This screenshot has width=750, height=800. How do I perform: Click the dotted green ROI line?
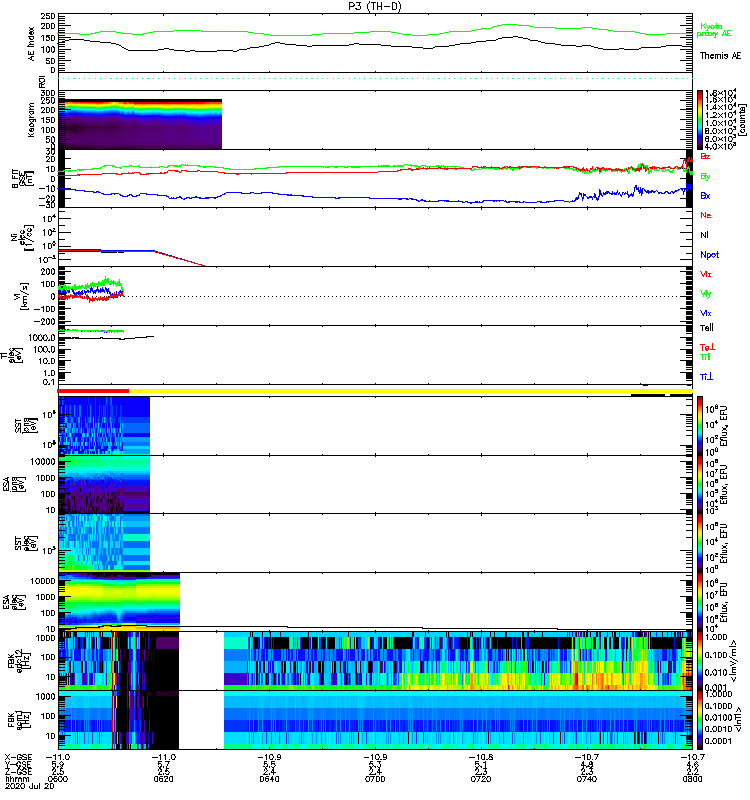(x=375, y=79)
